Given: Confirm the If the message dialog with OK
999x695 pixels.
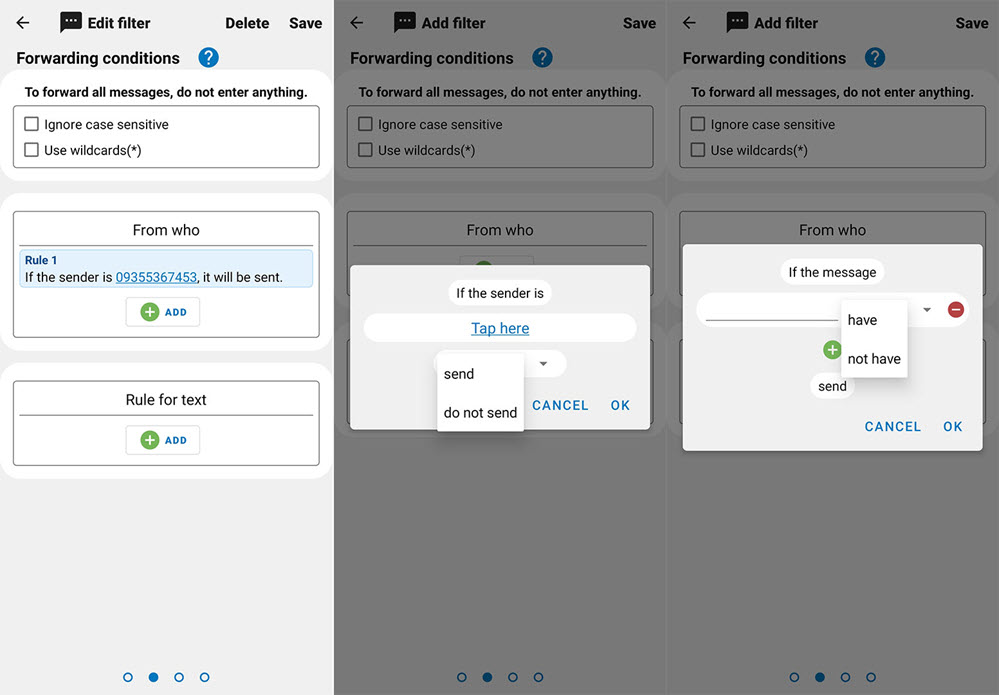Looking at the screenshot, I should 952,427.
